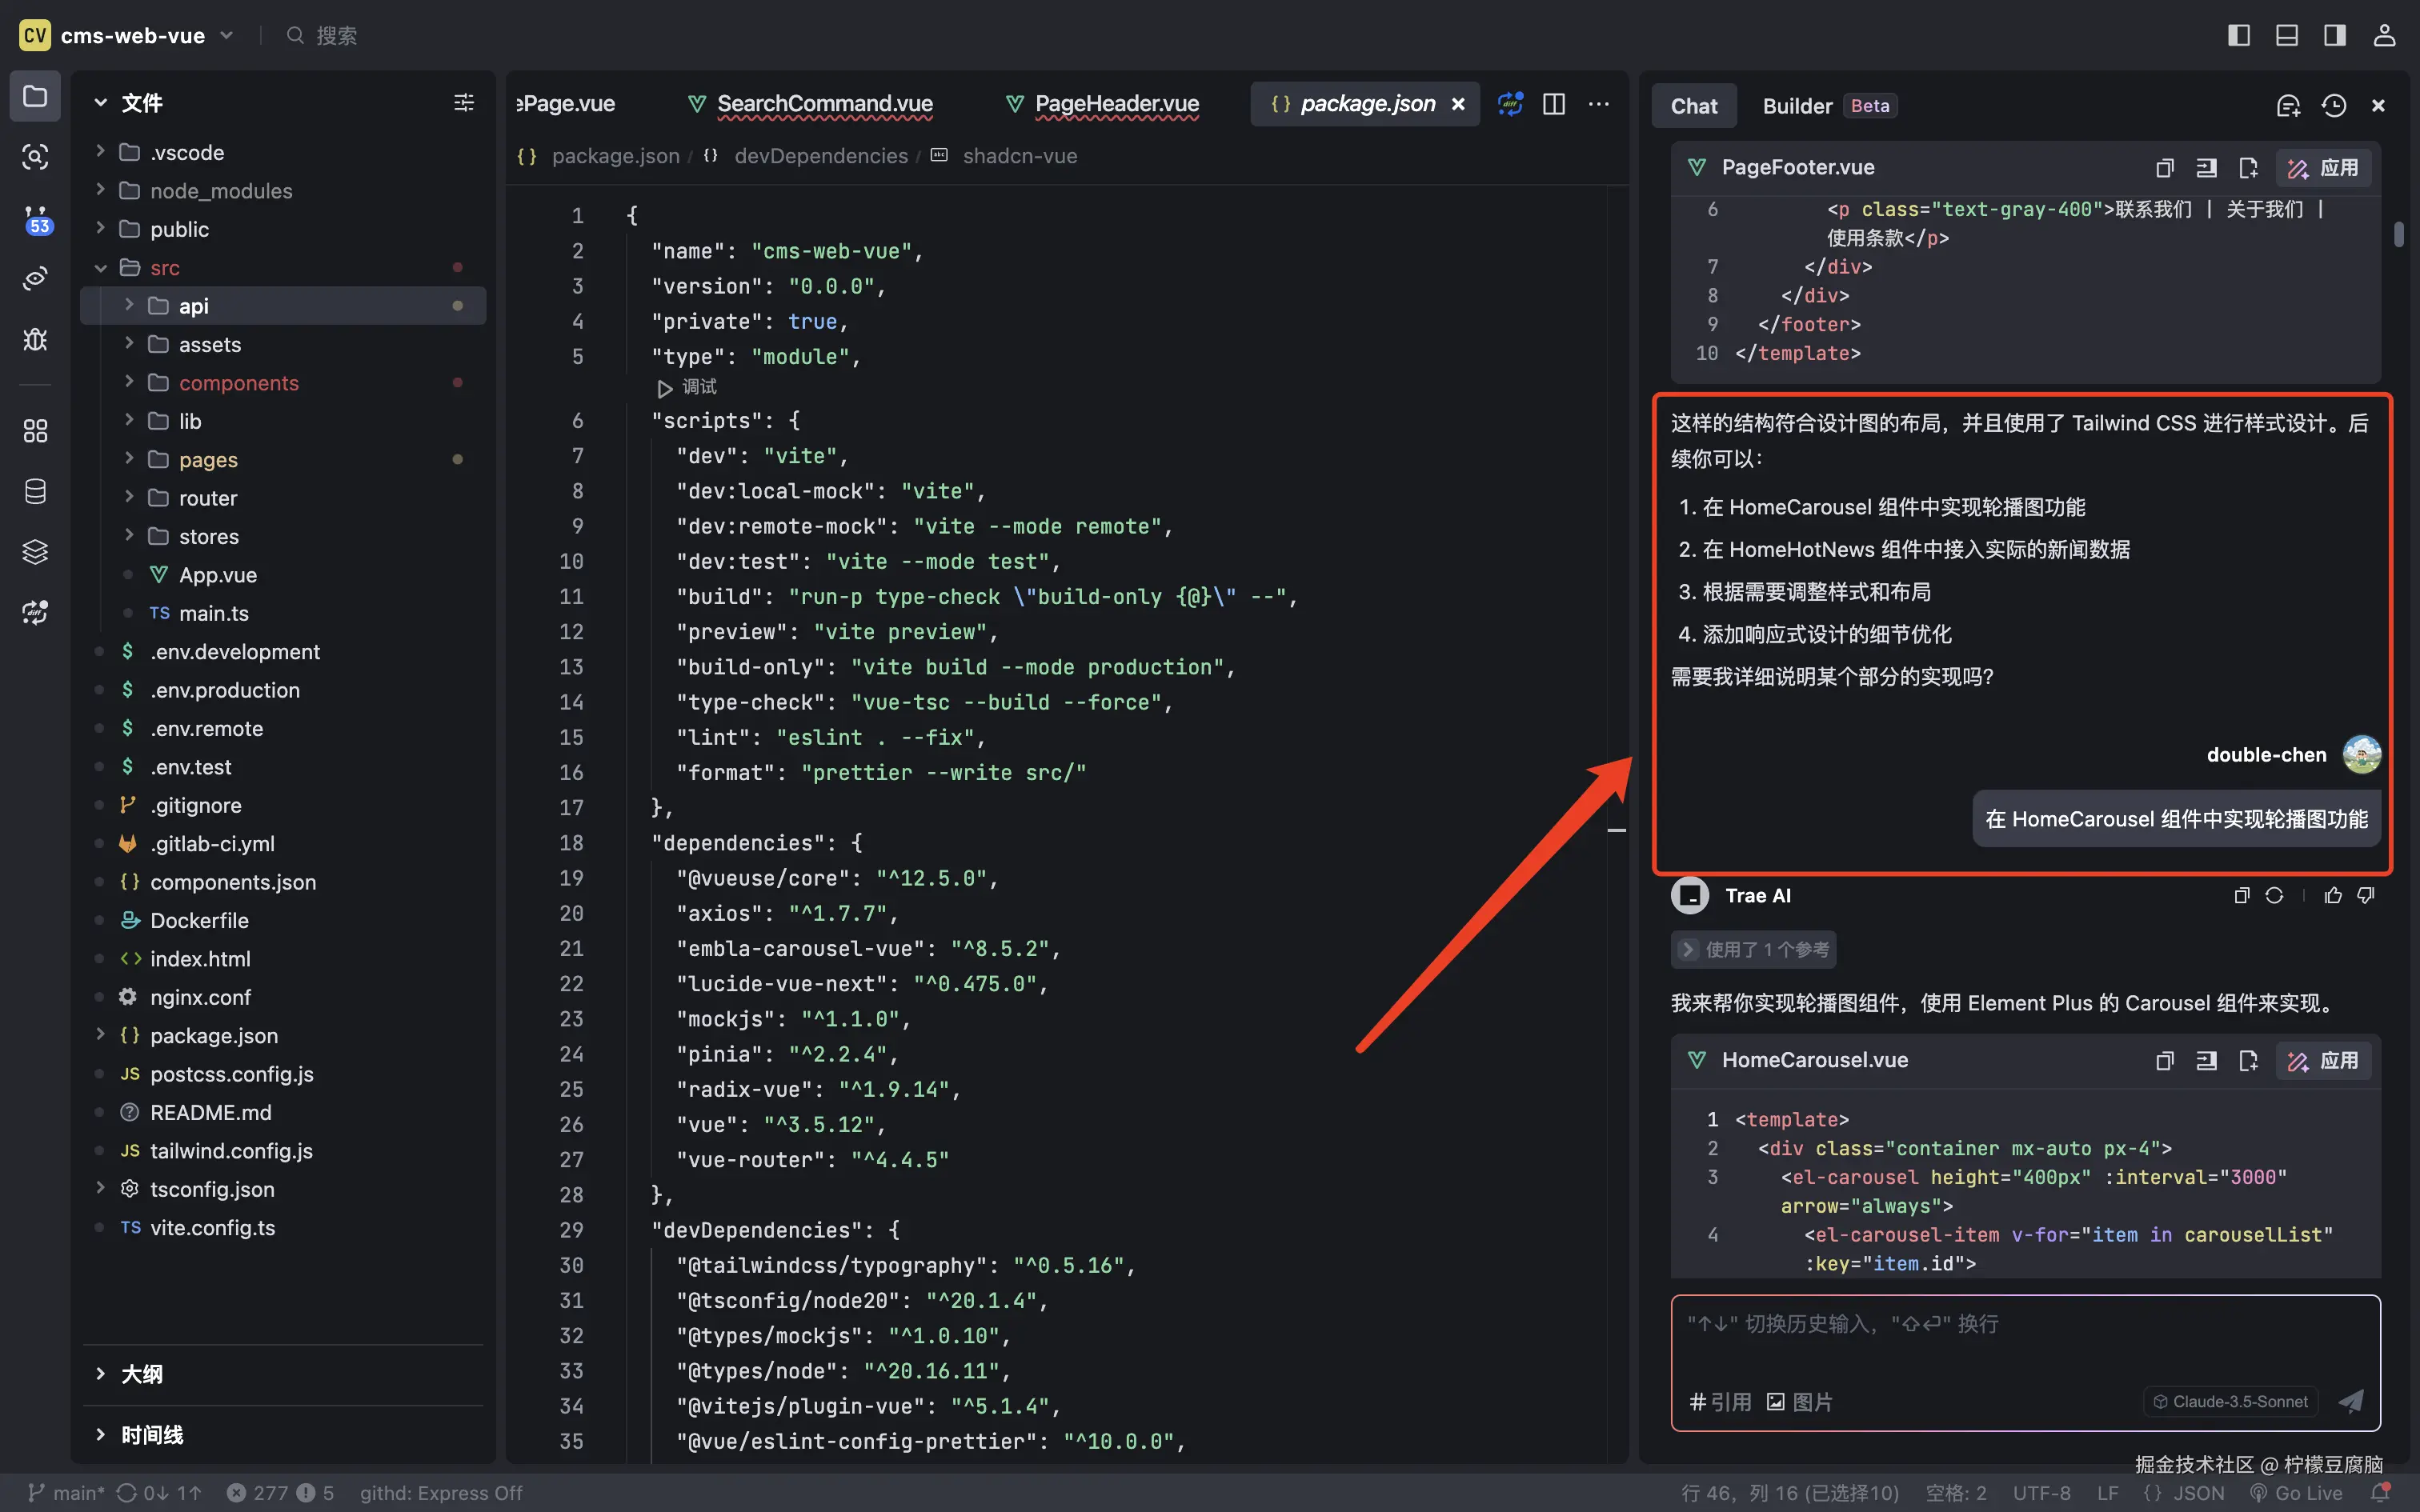The height and width of the screenshot is (1512, 2420).
Task: Open the database icon in activity bar
Action: (x=35, y=491)
